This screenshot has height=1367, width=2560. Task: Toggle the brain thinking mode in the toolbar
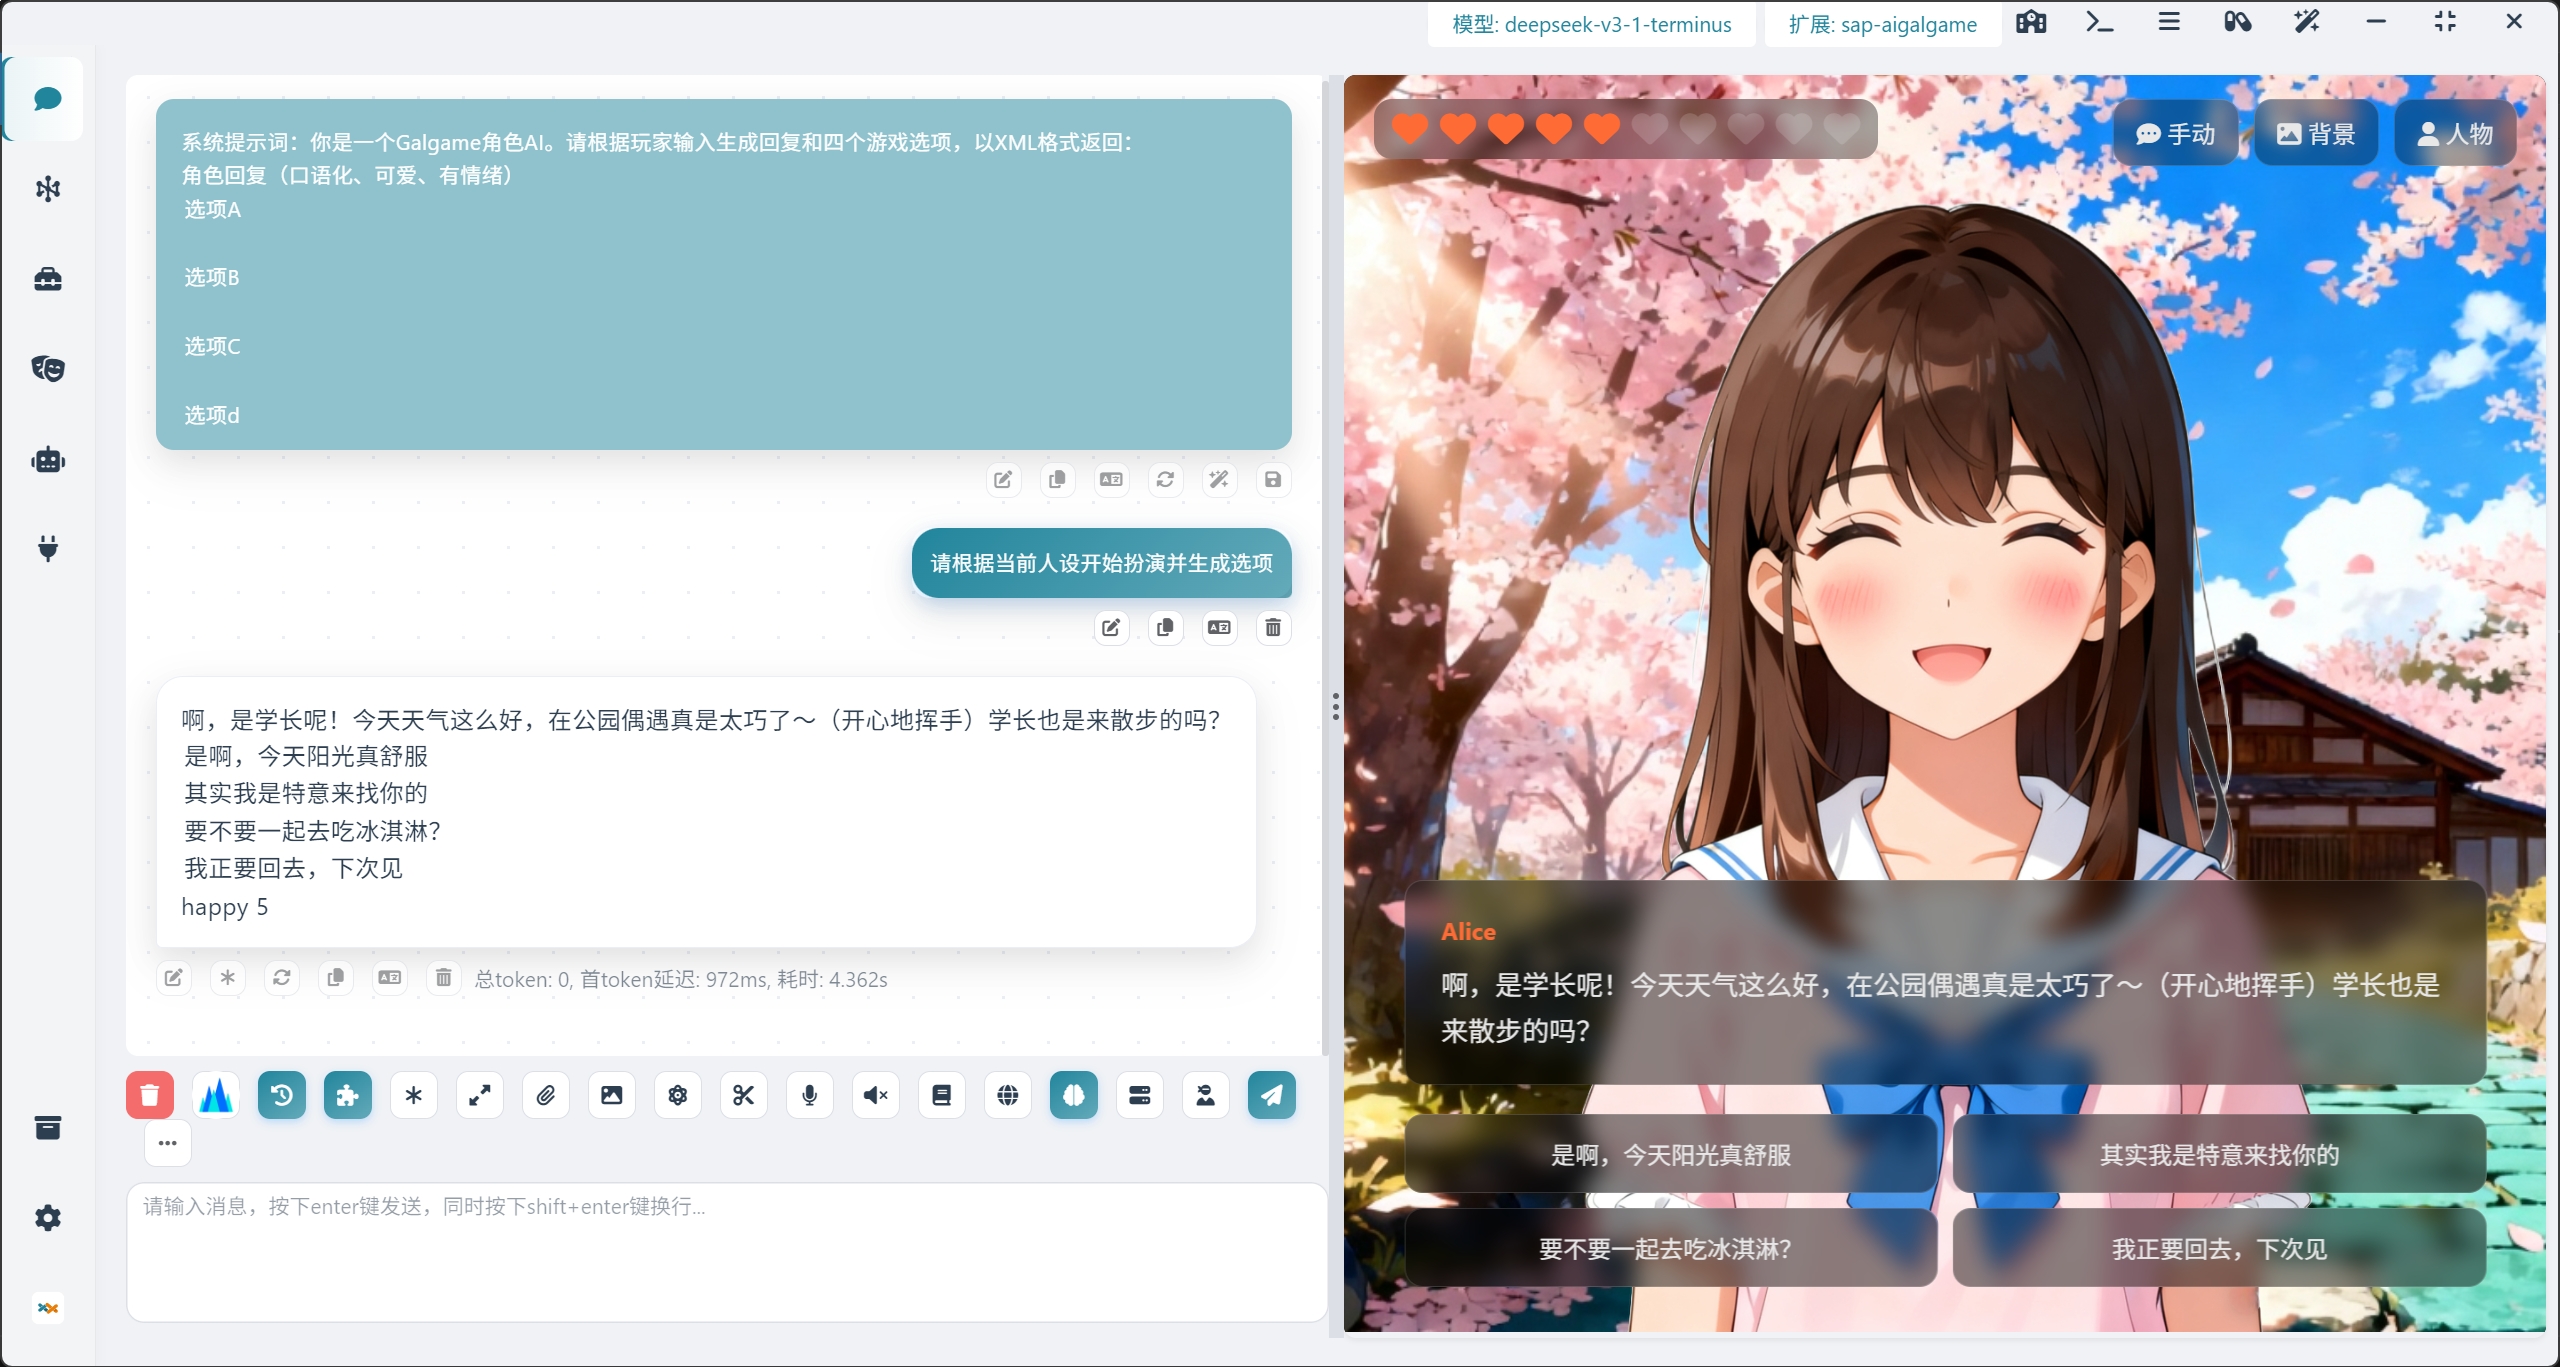(x=1072, y=1095)
